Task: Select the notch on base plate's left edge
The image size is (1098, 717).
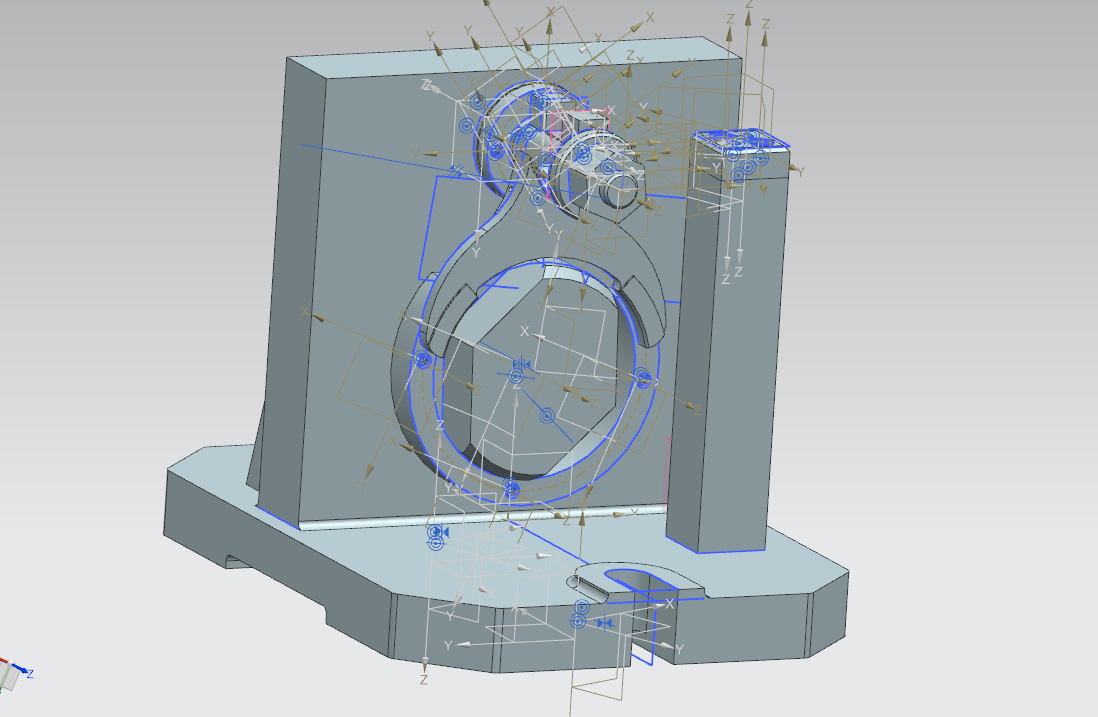Action: (x=239, y=562)
